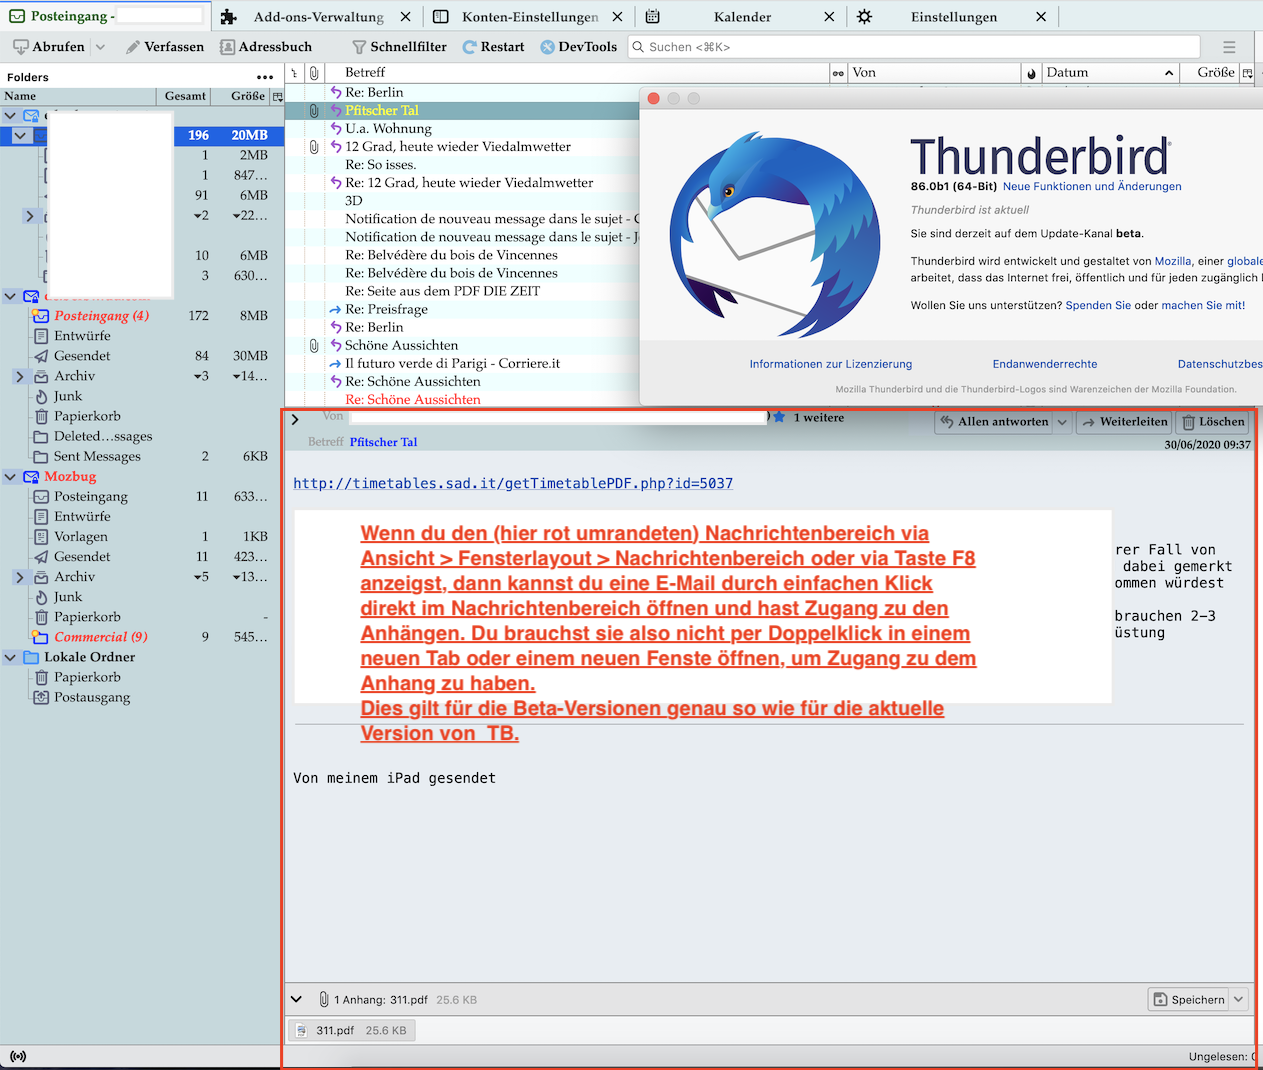Switch to the Add-ons-Verwaltung tab
Screen dimensions: 1263x1070
(318, 17)
